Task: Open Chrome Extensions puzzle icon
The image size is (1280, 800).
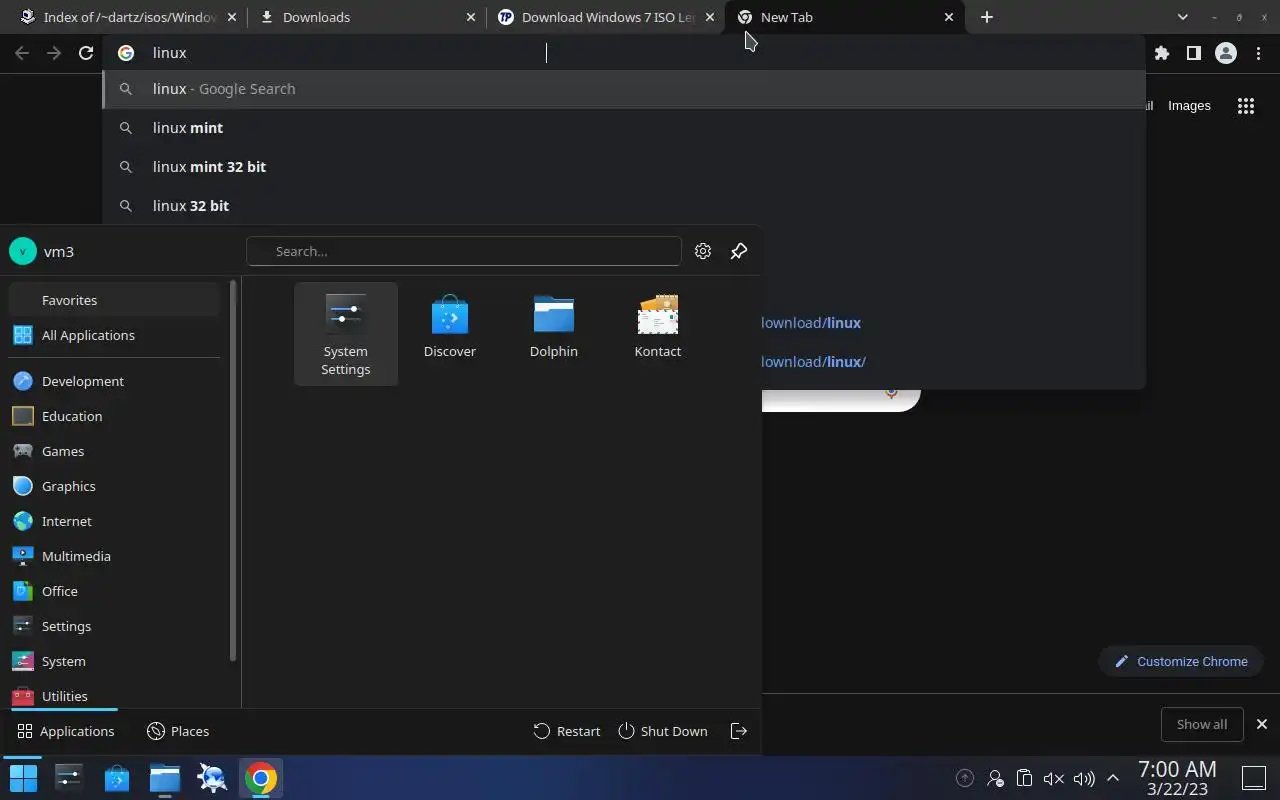Action: (x=1161, y=53)
